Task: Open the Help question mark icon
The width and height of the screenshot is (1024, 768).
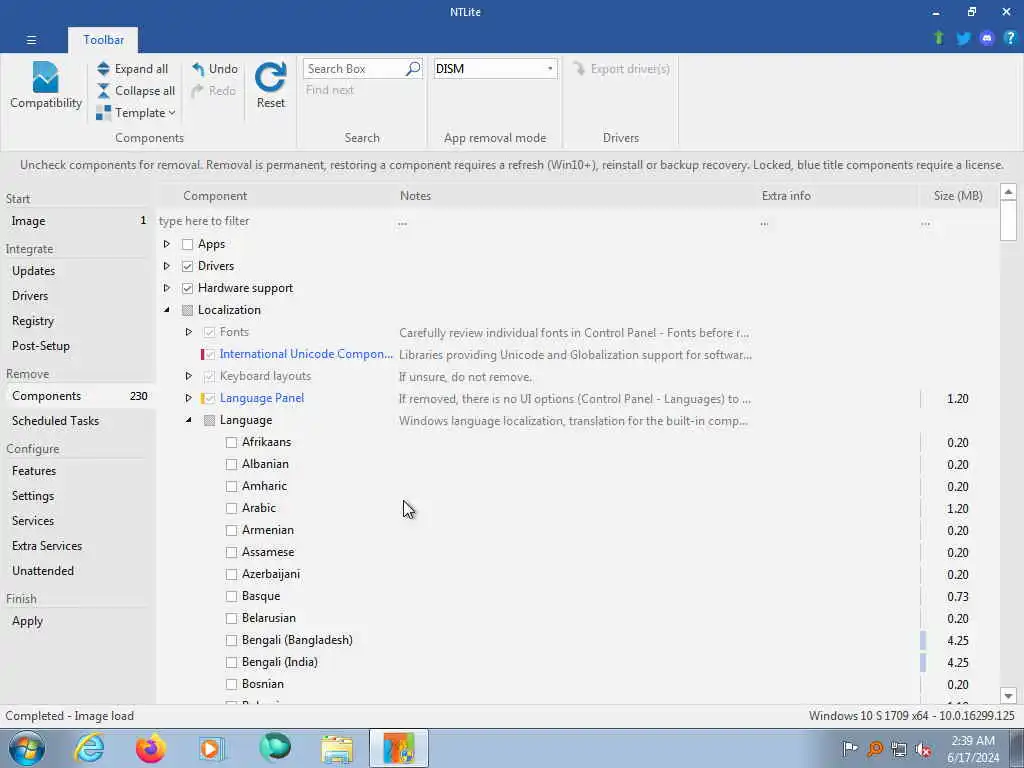Action: pyautogui.click(x=1010, y=38)
